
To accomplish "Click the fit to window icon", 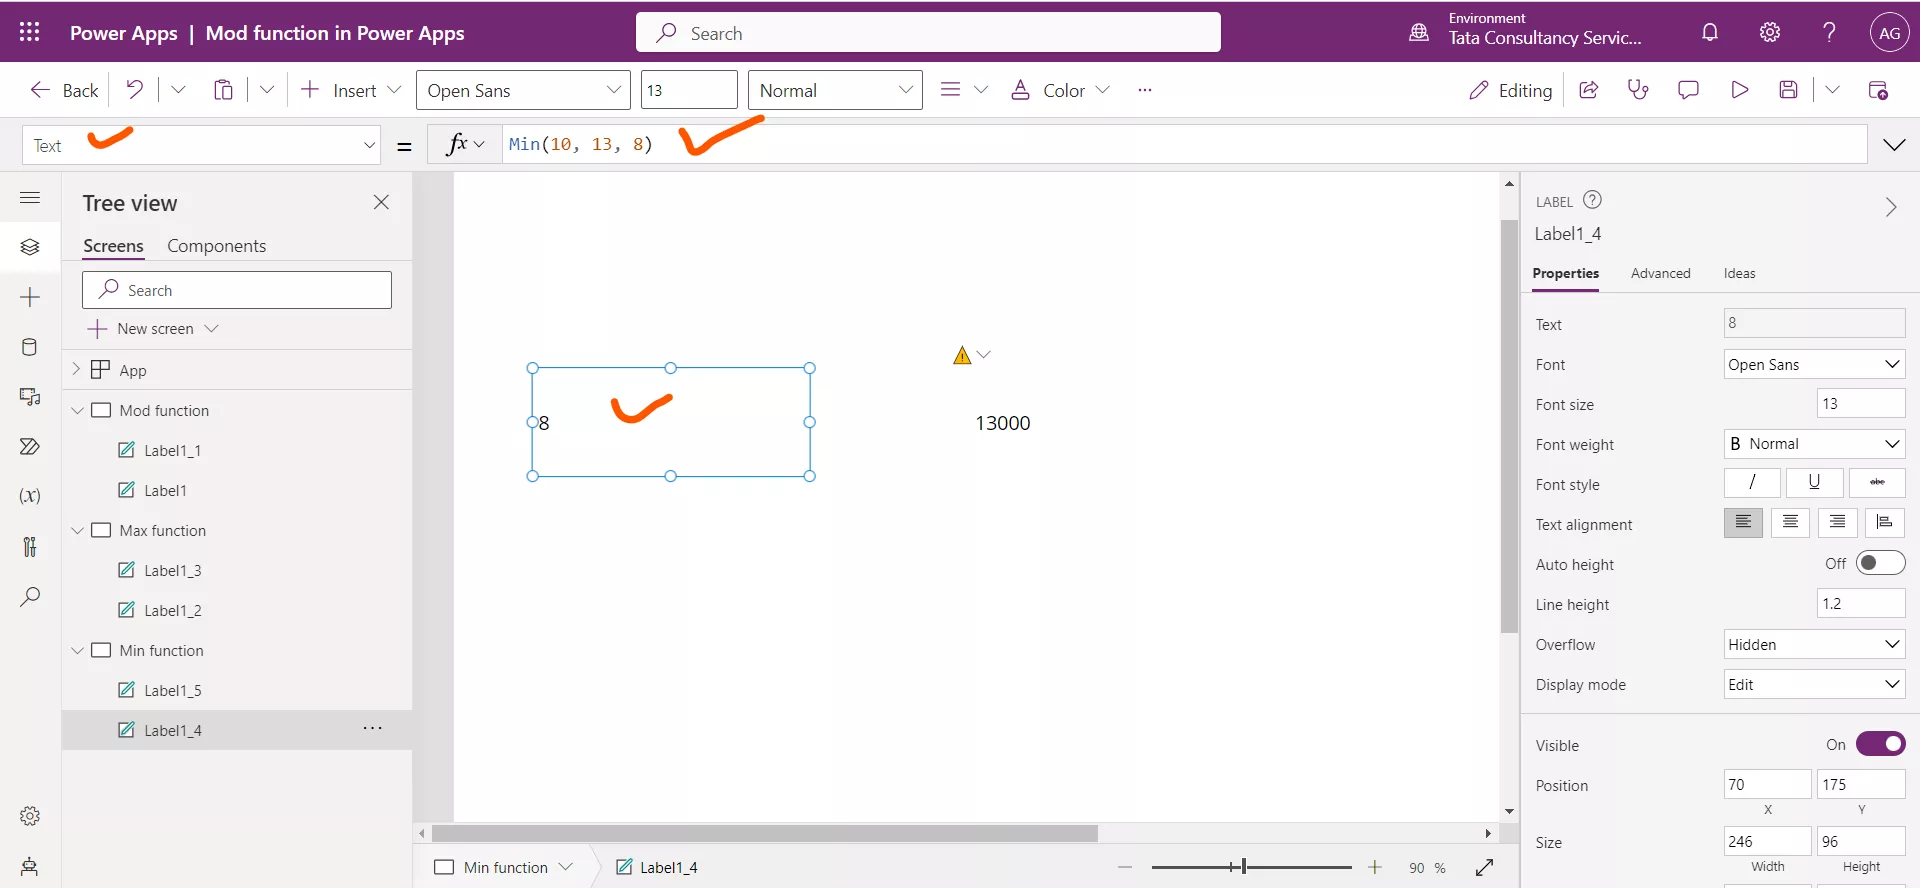I will coord(1485,867).
